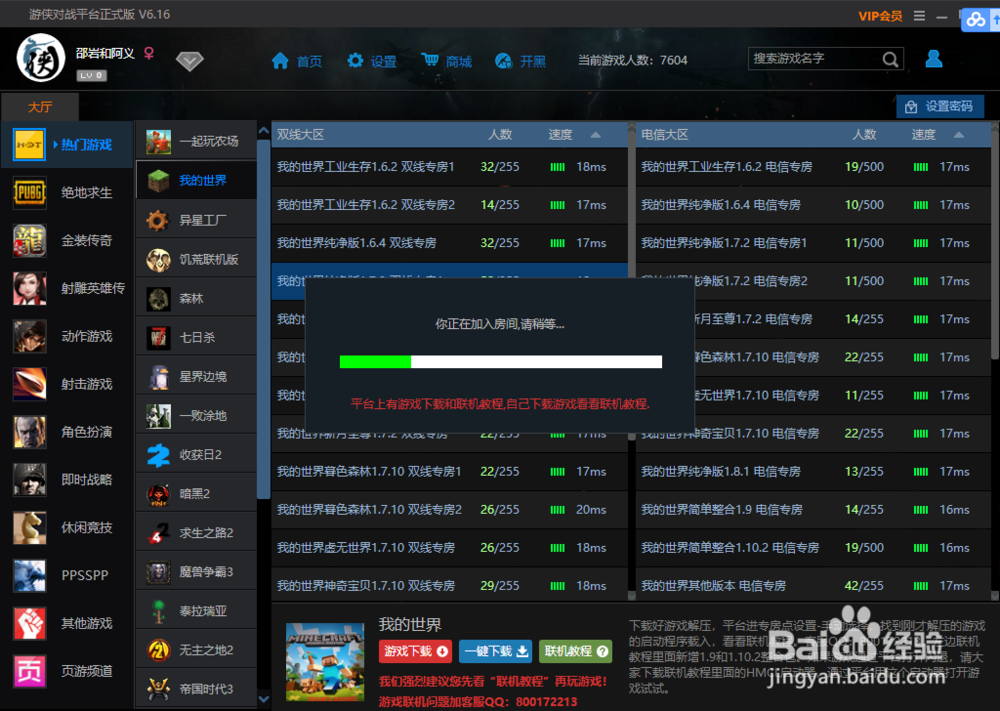The width and height of the screenshot is (1000, 711).
Task: Choose 魔兽争霸3 in the game list
Action: pos(196,572)
